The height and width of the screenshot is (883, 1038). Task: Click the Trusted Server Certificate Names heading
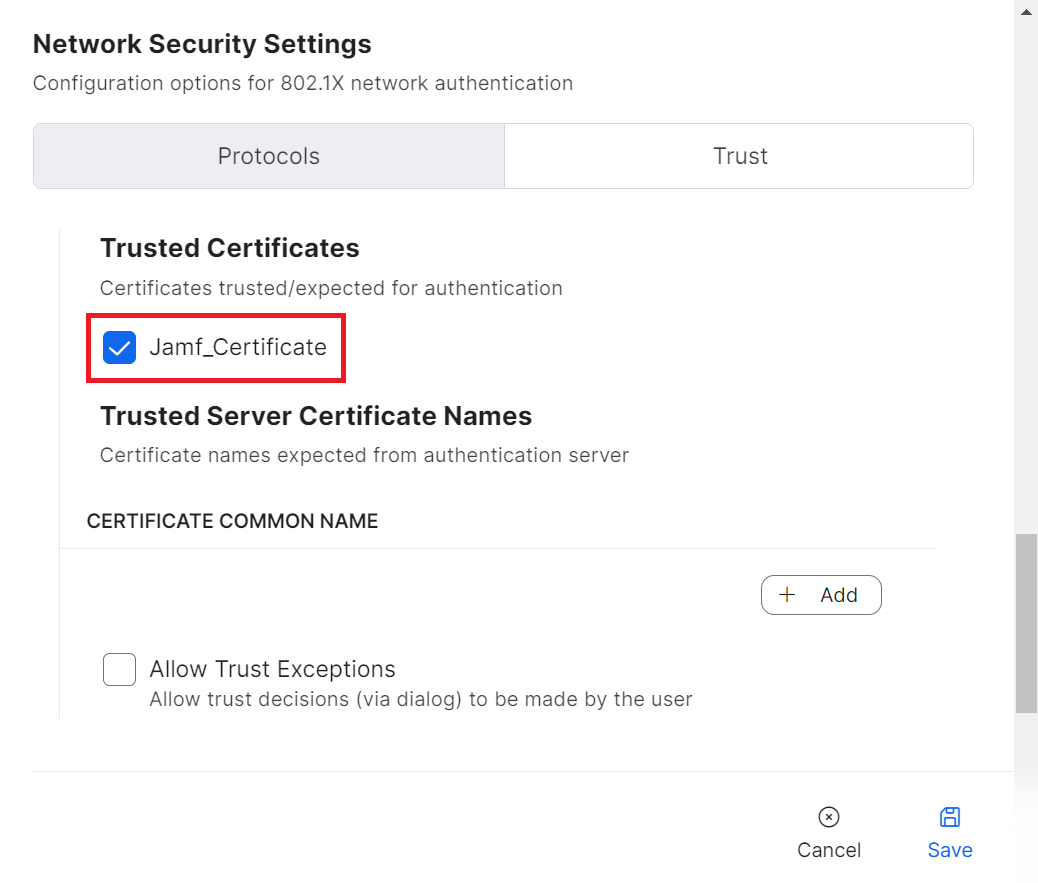[316, 416]
